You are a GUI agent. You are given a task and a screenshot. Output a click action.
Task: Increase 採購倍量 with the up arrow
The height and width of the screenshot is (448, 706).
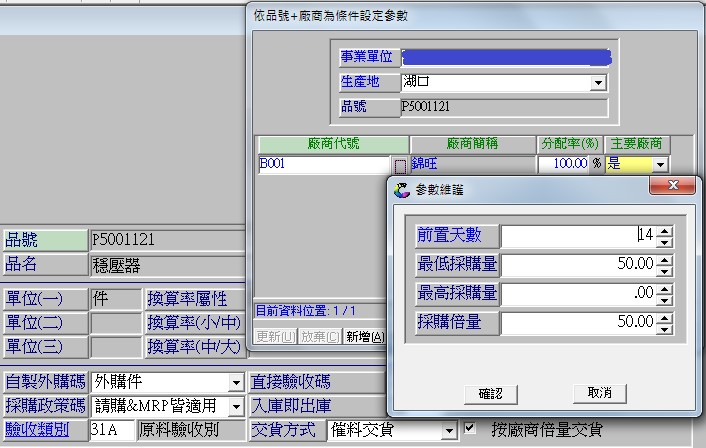[665, 319]
